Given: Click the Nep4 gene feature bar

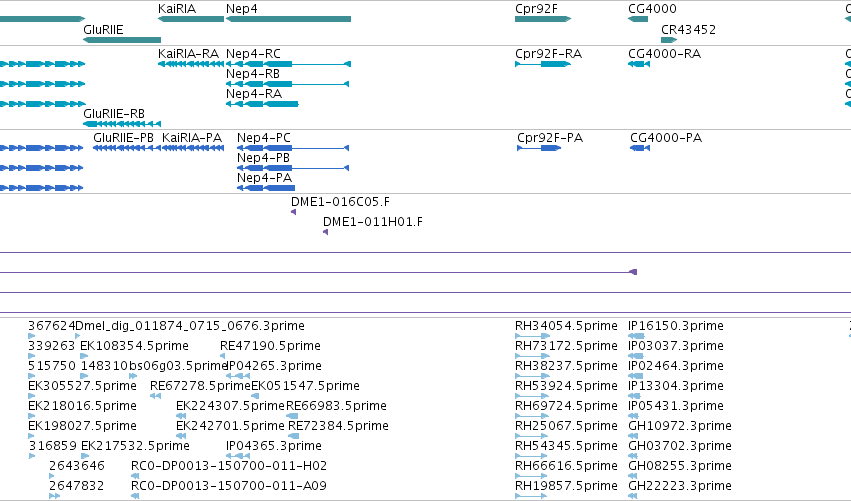Looking at the screenshot, I should 288,19.
